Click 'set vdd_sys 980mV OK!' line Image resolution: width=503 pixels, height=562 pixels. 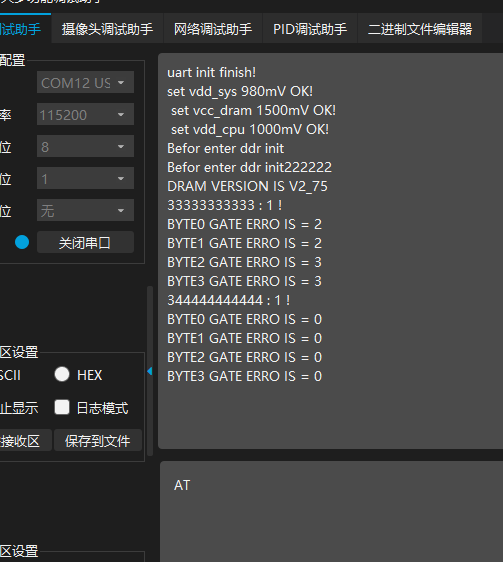(x=240, y=91)
